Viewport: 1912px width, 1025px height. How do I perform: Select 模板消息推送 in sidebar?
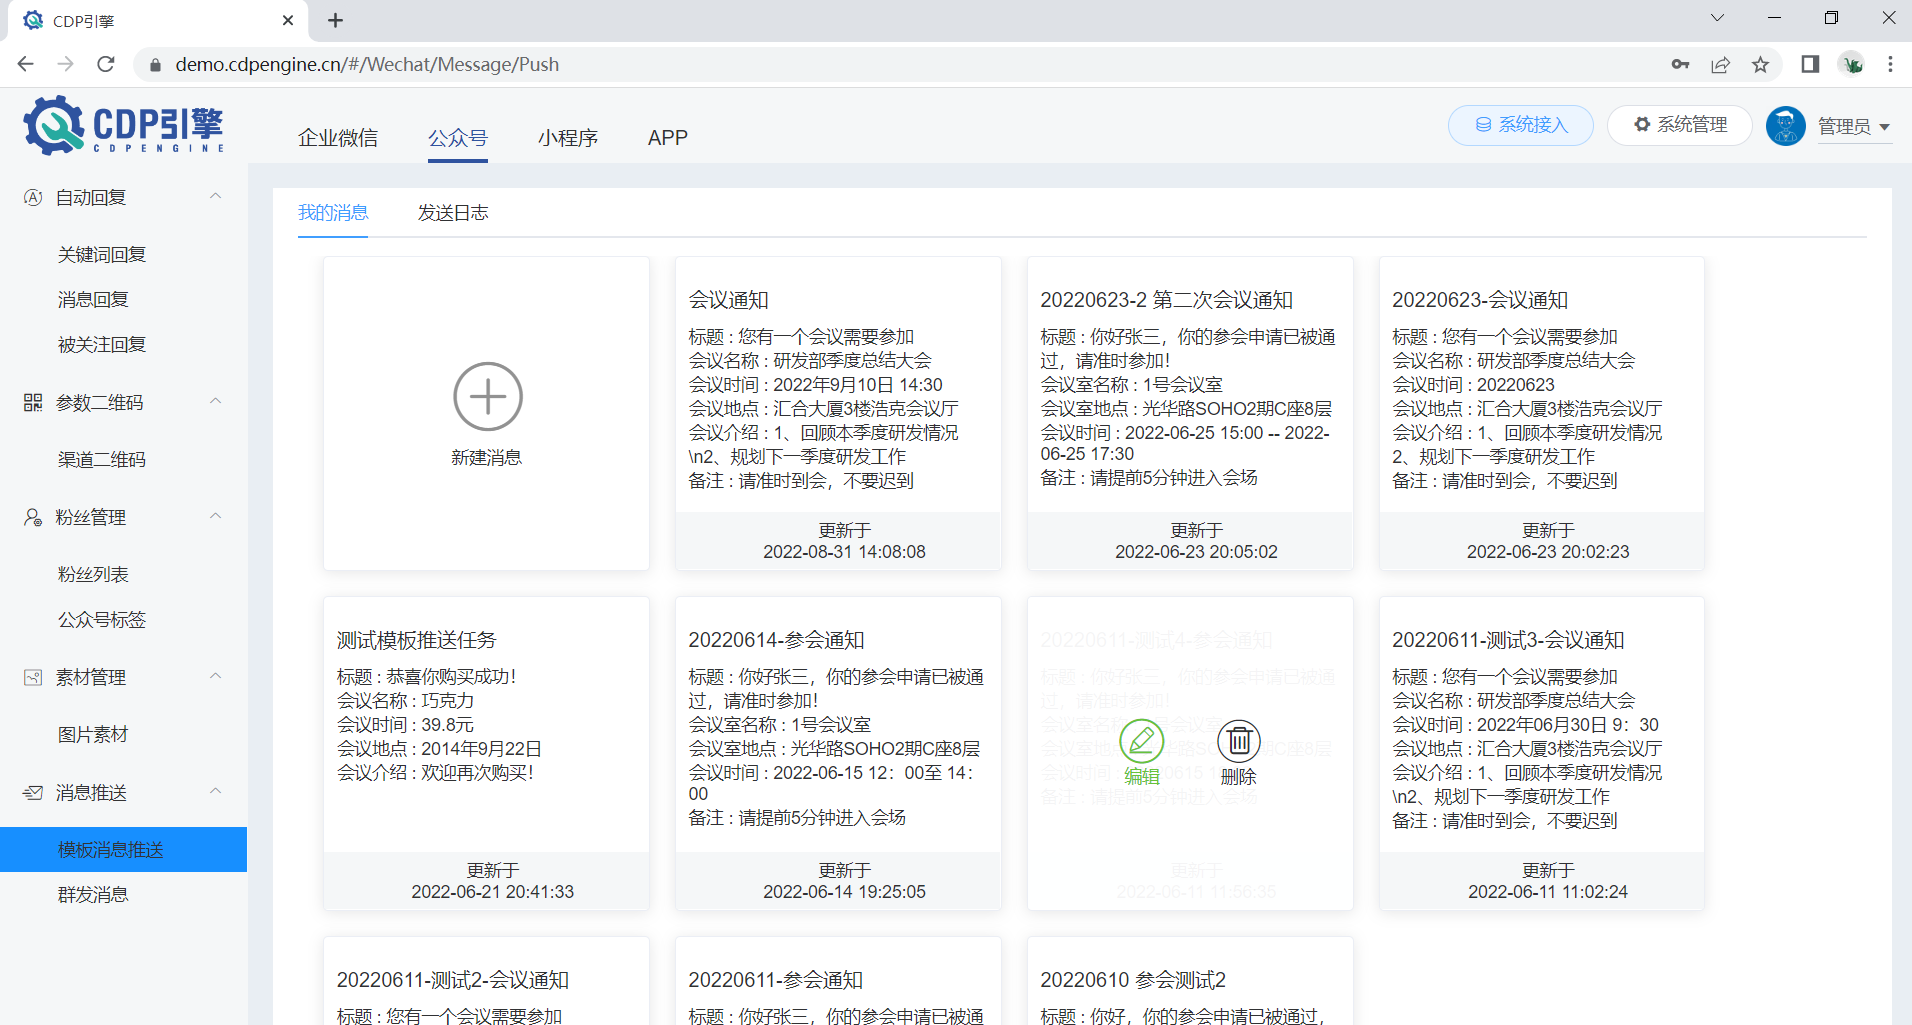(123, 849)
